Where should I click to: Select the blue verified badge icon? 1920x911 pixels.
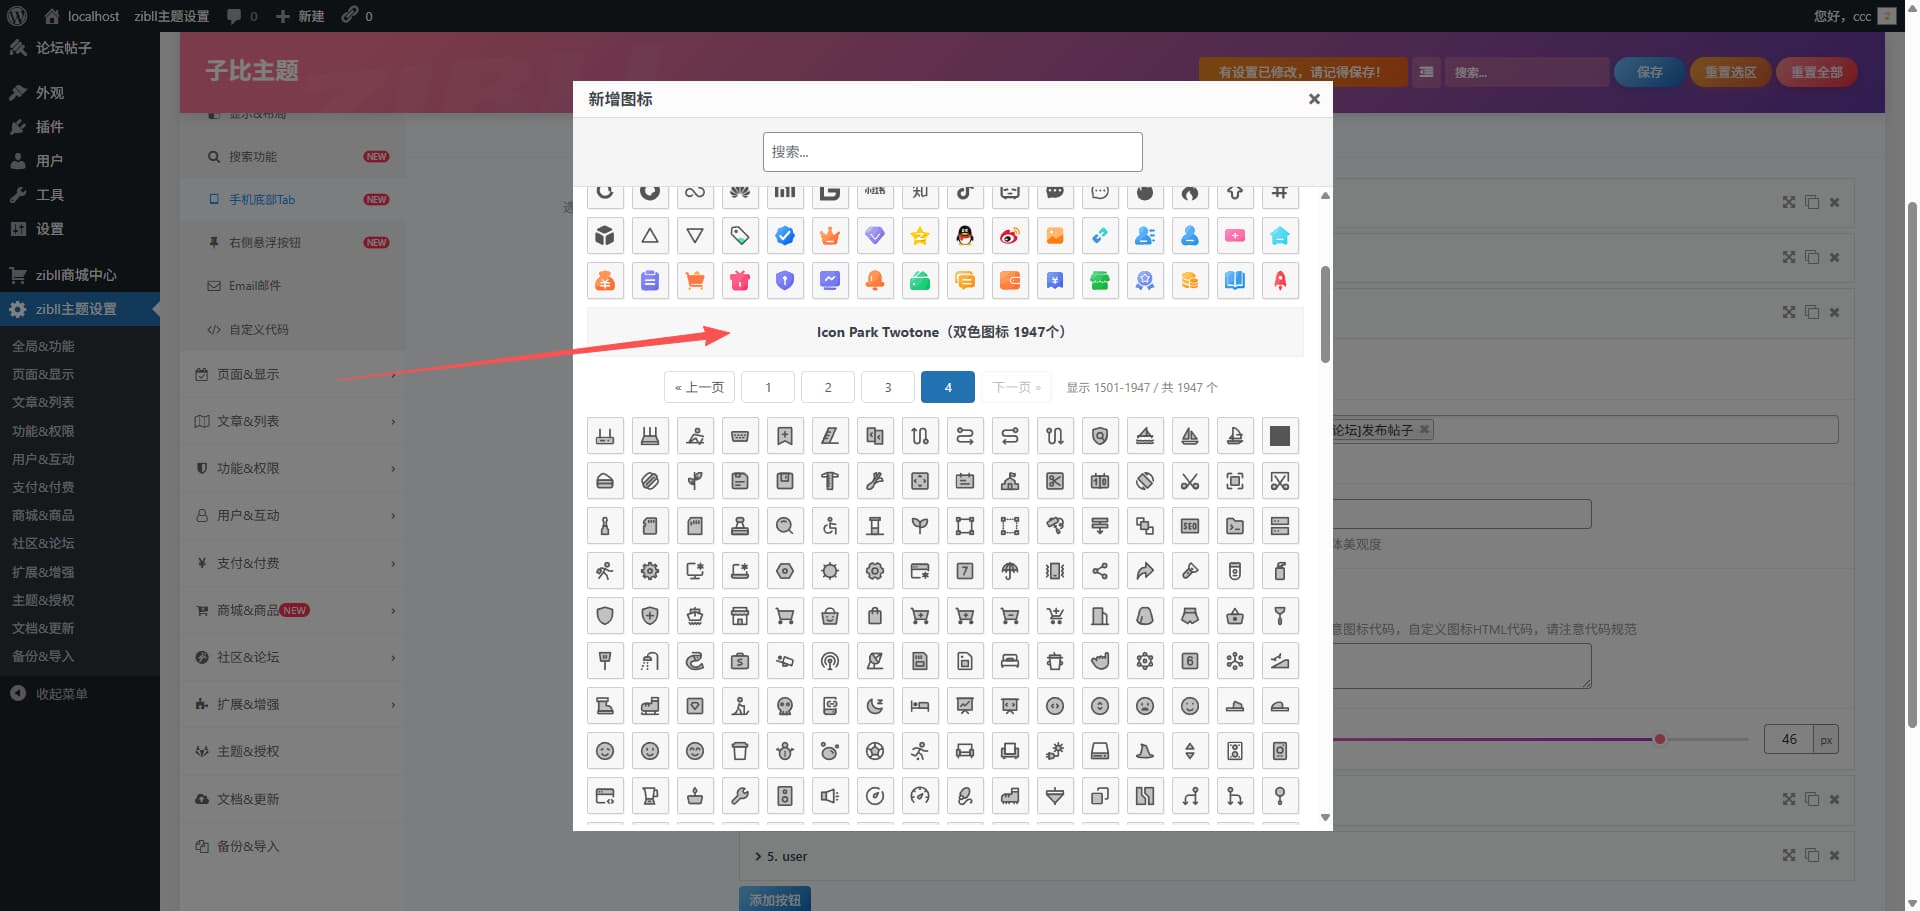click(785, 235)
